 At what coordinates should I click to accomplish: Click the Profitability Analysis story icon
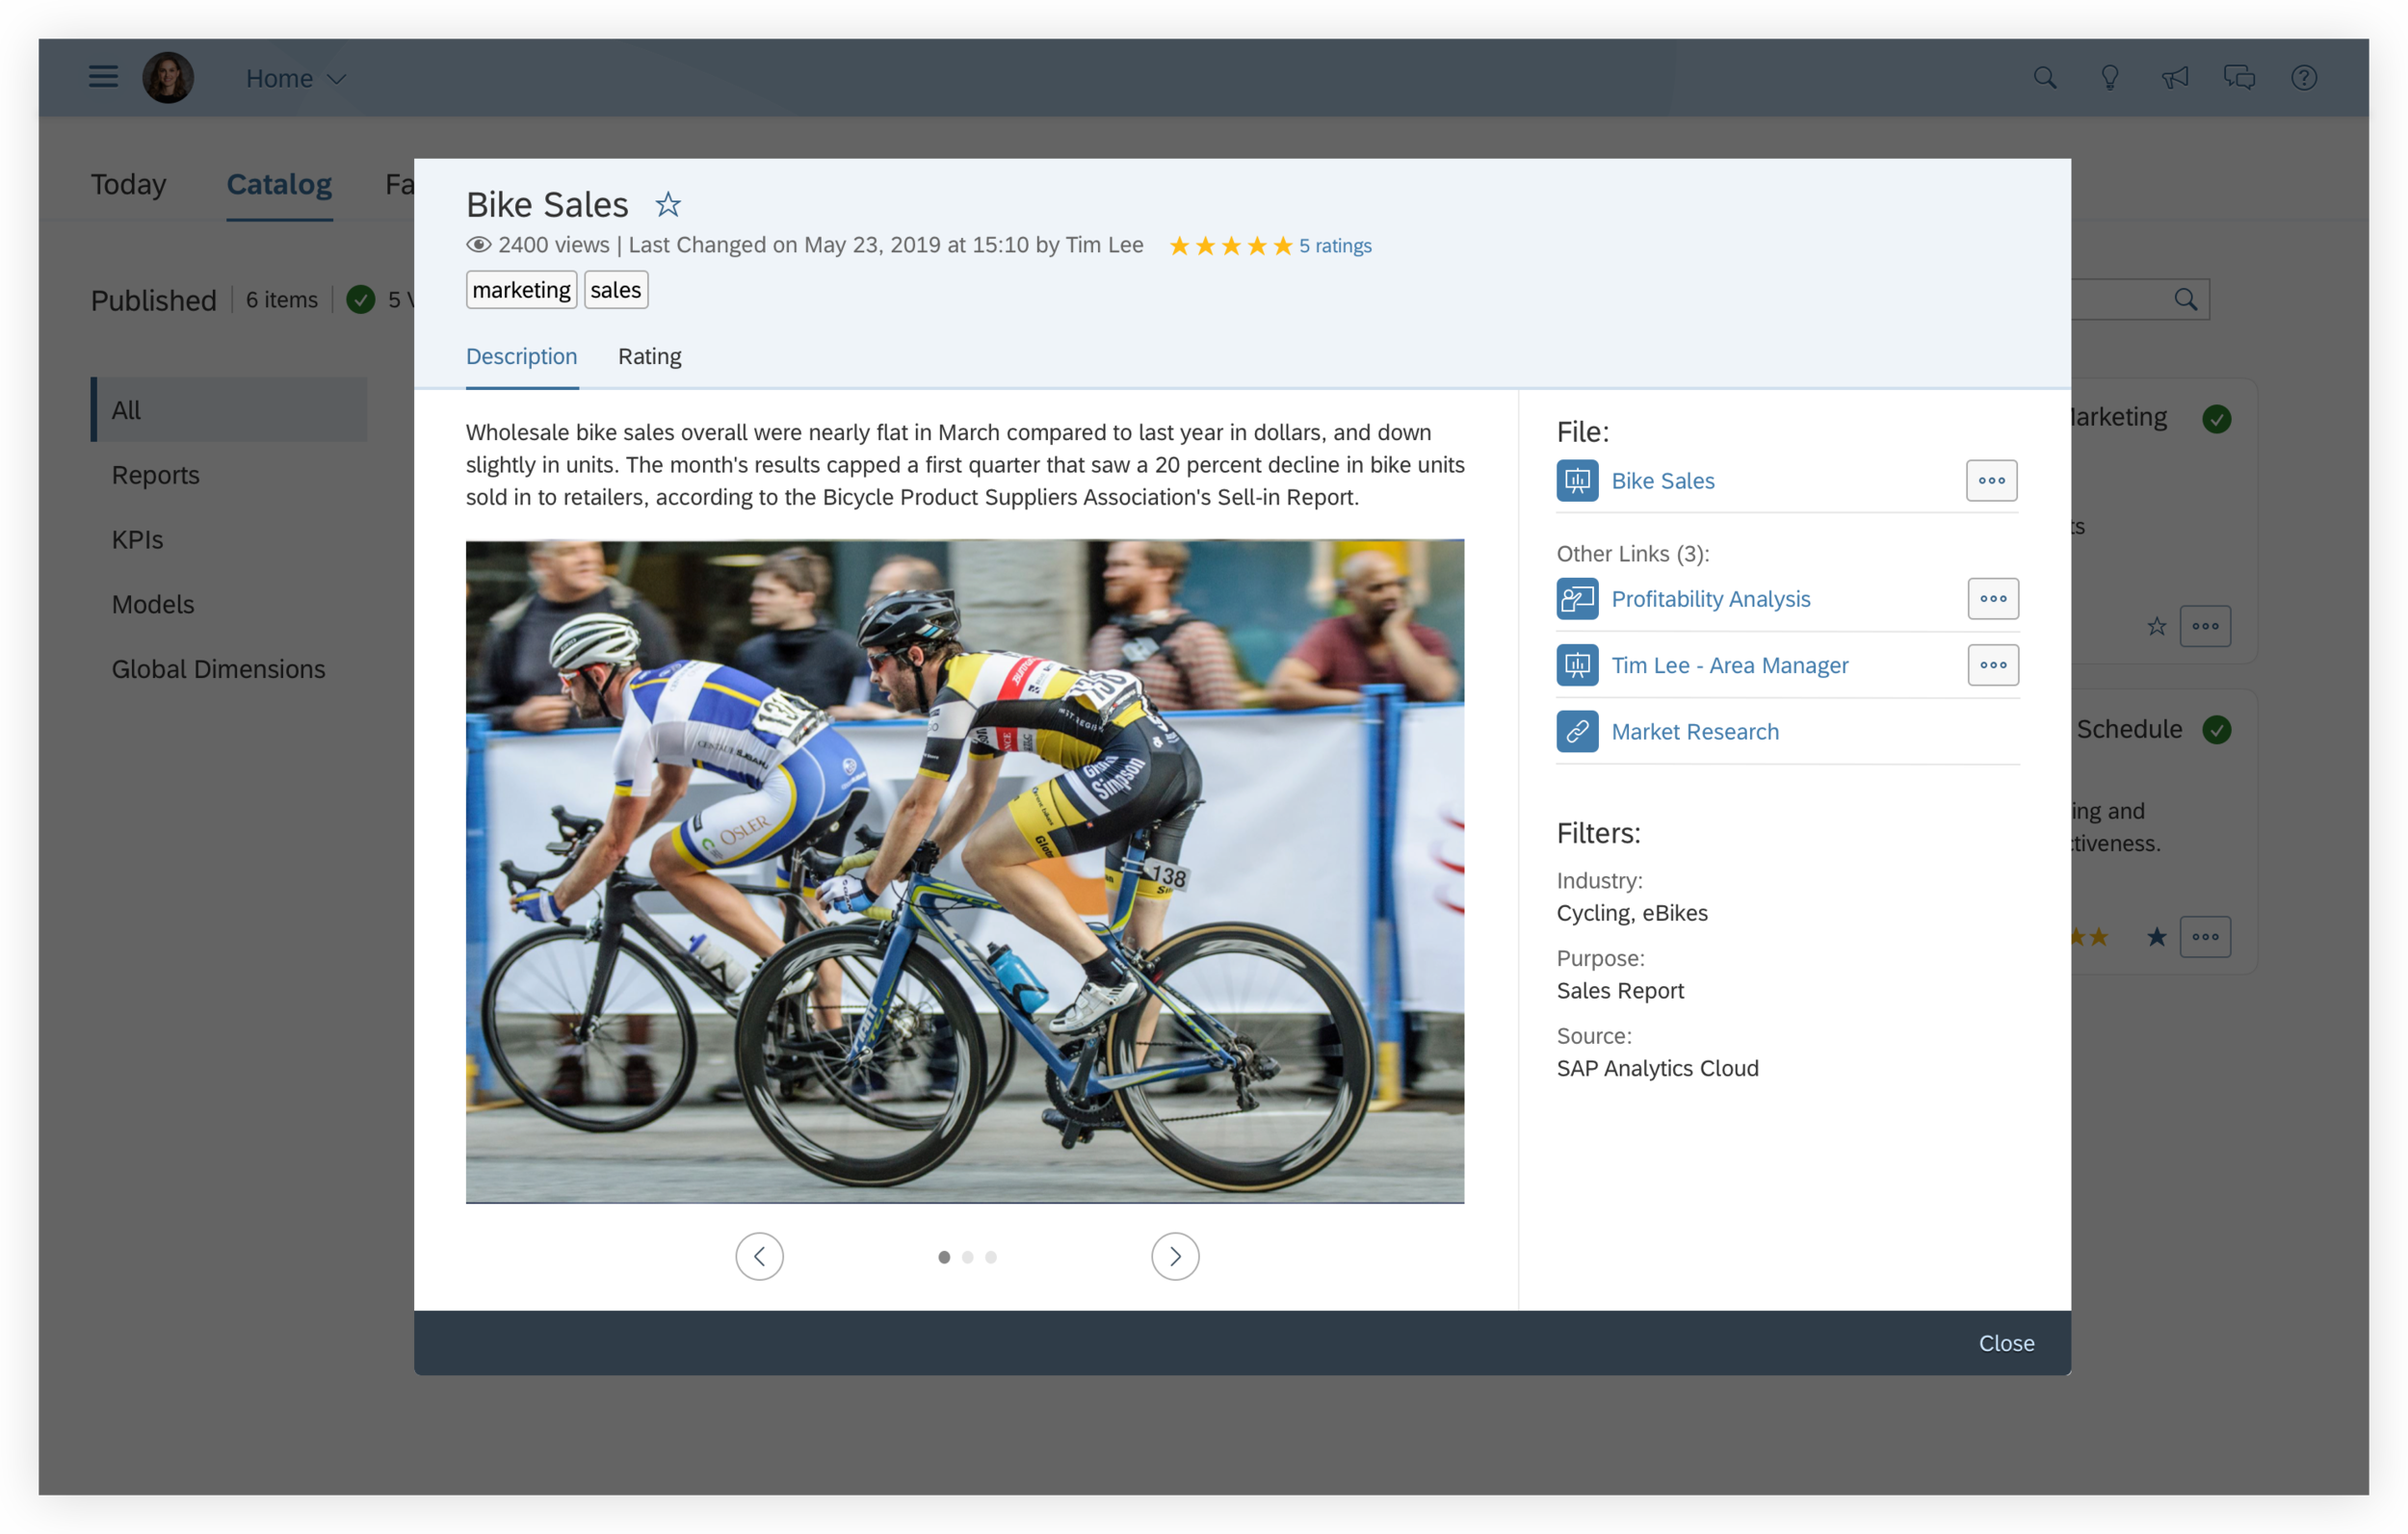(x=1577, y=599)
